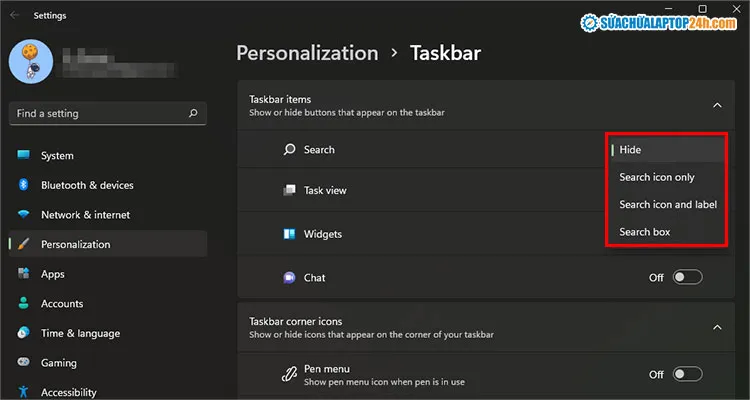Click the back arrow in title bar
Image resolution: width=750 pixels, height=400 pixels.
[14, 16]
